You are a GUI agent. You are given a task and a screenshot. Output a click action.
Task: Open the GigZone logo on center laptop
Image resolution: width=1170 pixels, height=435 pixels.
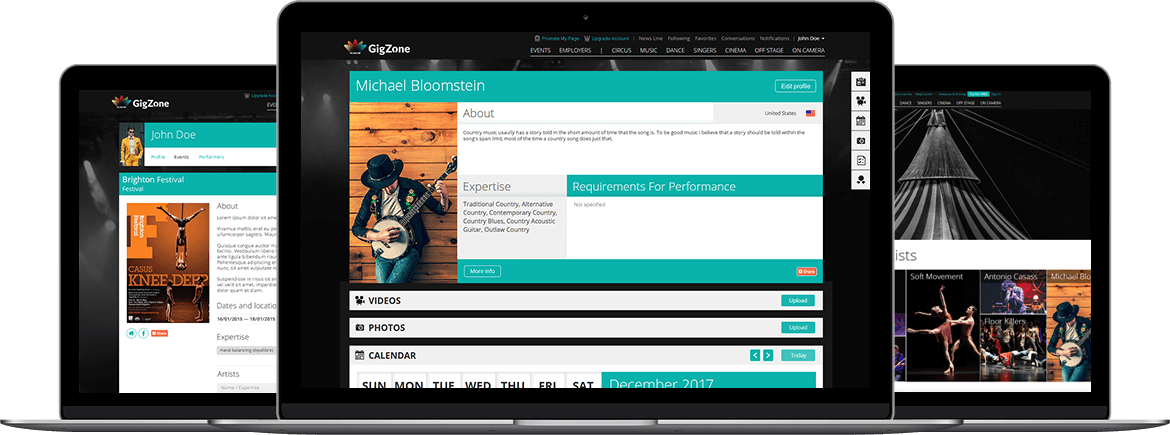click(x=377, y=48)
